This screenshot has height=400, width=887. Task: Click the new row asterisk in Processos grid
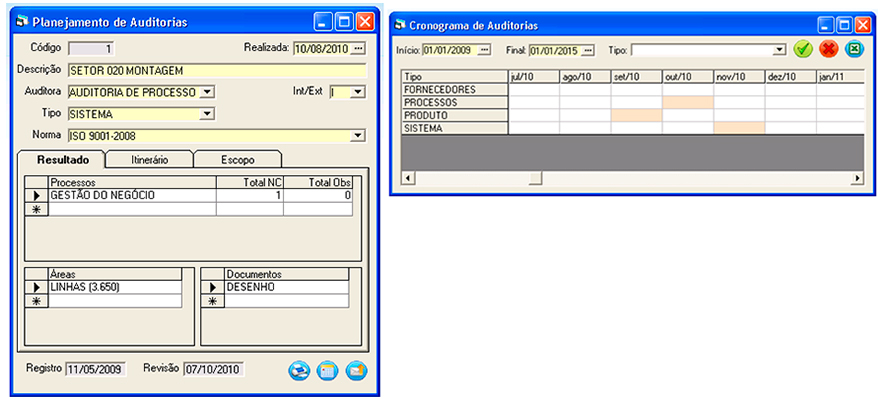coord(37,209)
